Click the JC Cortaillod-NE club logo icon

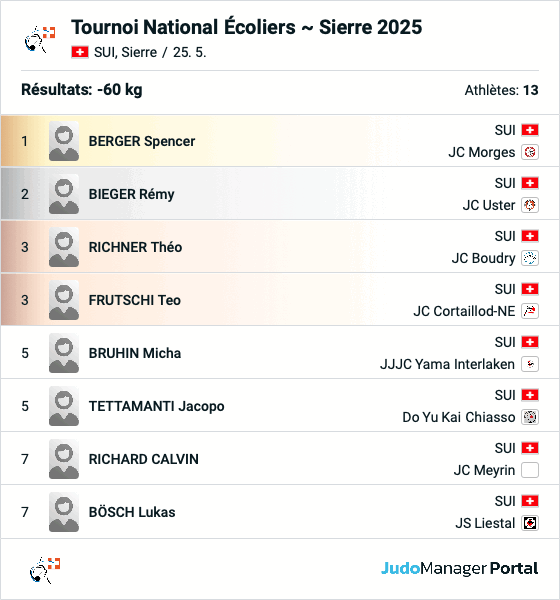530,311
